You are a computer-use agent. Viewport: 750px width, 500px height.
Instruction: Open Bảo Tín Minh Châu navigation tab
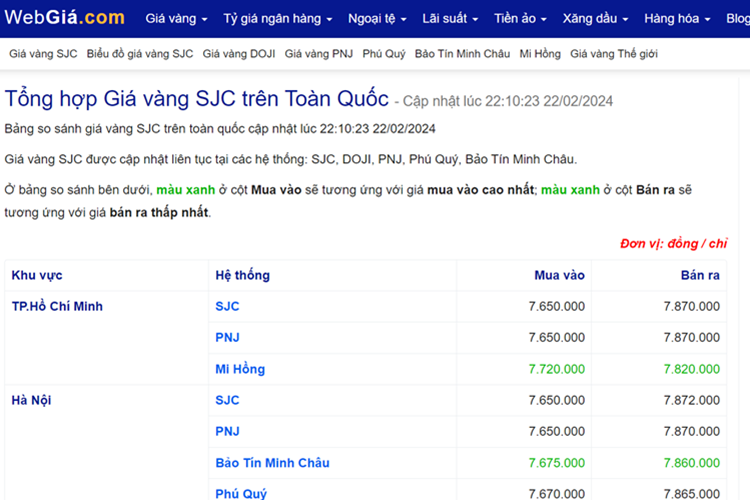(462, 54)
